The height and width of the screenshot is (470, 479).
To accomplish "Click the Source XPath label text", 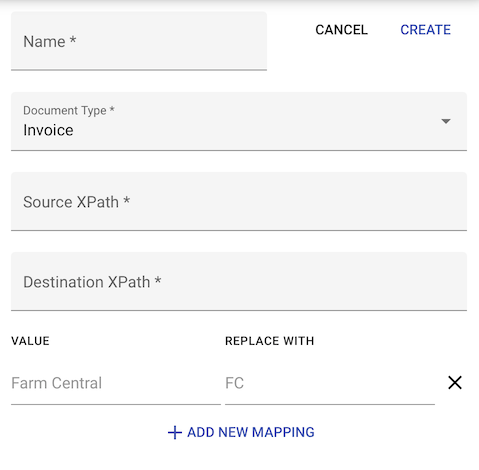I will tap(76, 202).
